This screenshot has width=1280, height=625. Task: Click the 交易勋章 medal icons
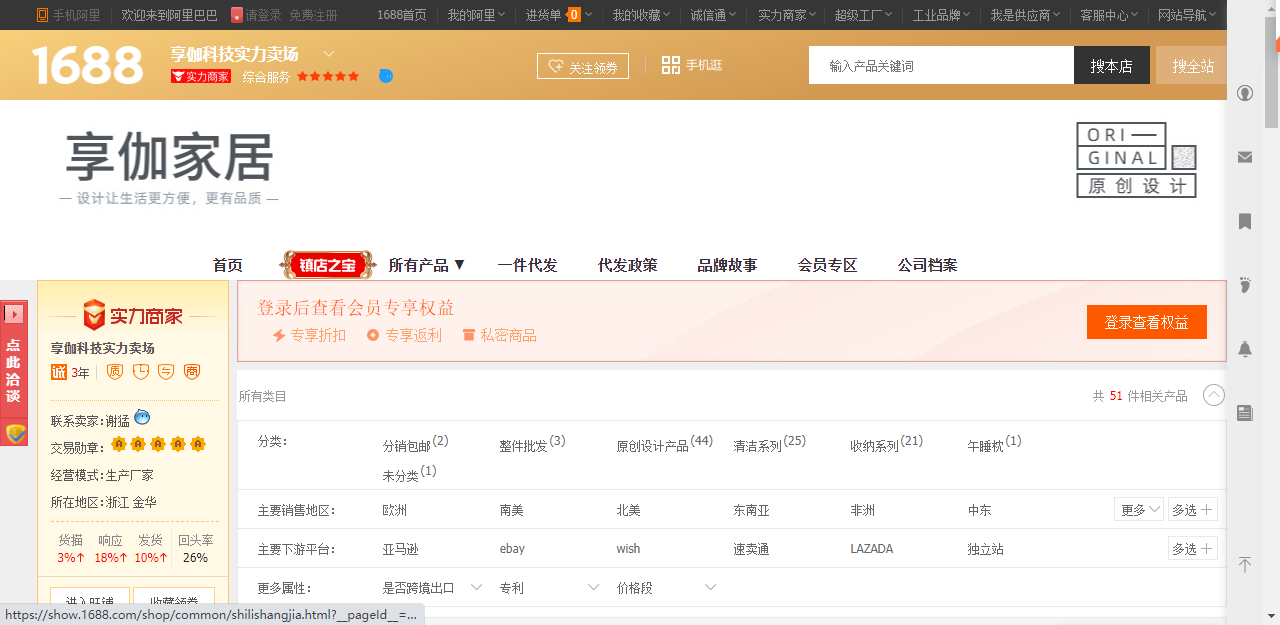click(x=158, y=445)
